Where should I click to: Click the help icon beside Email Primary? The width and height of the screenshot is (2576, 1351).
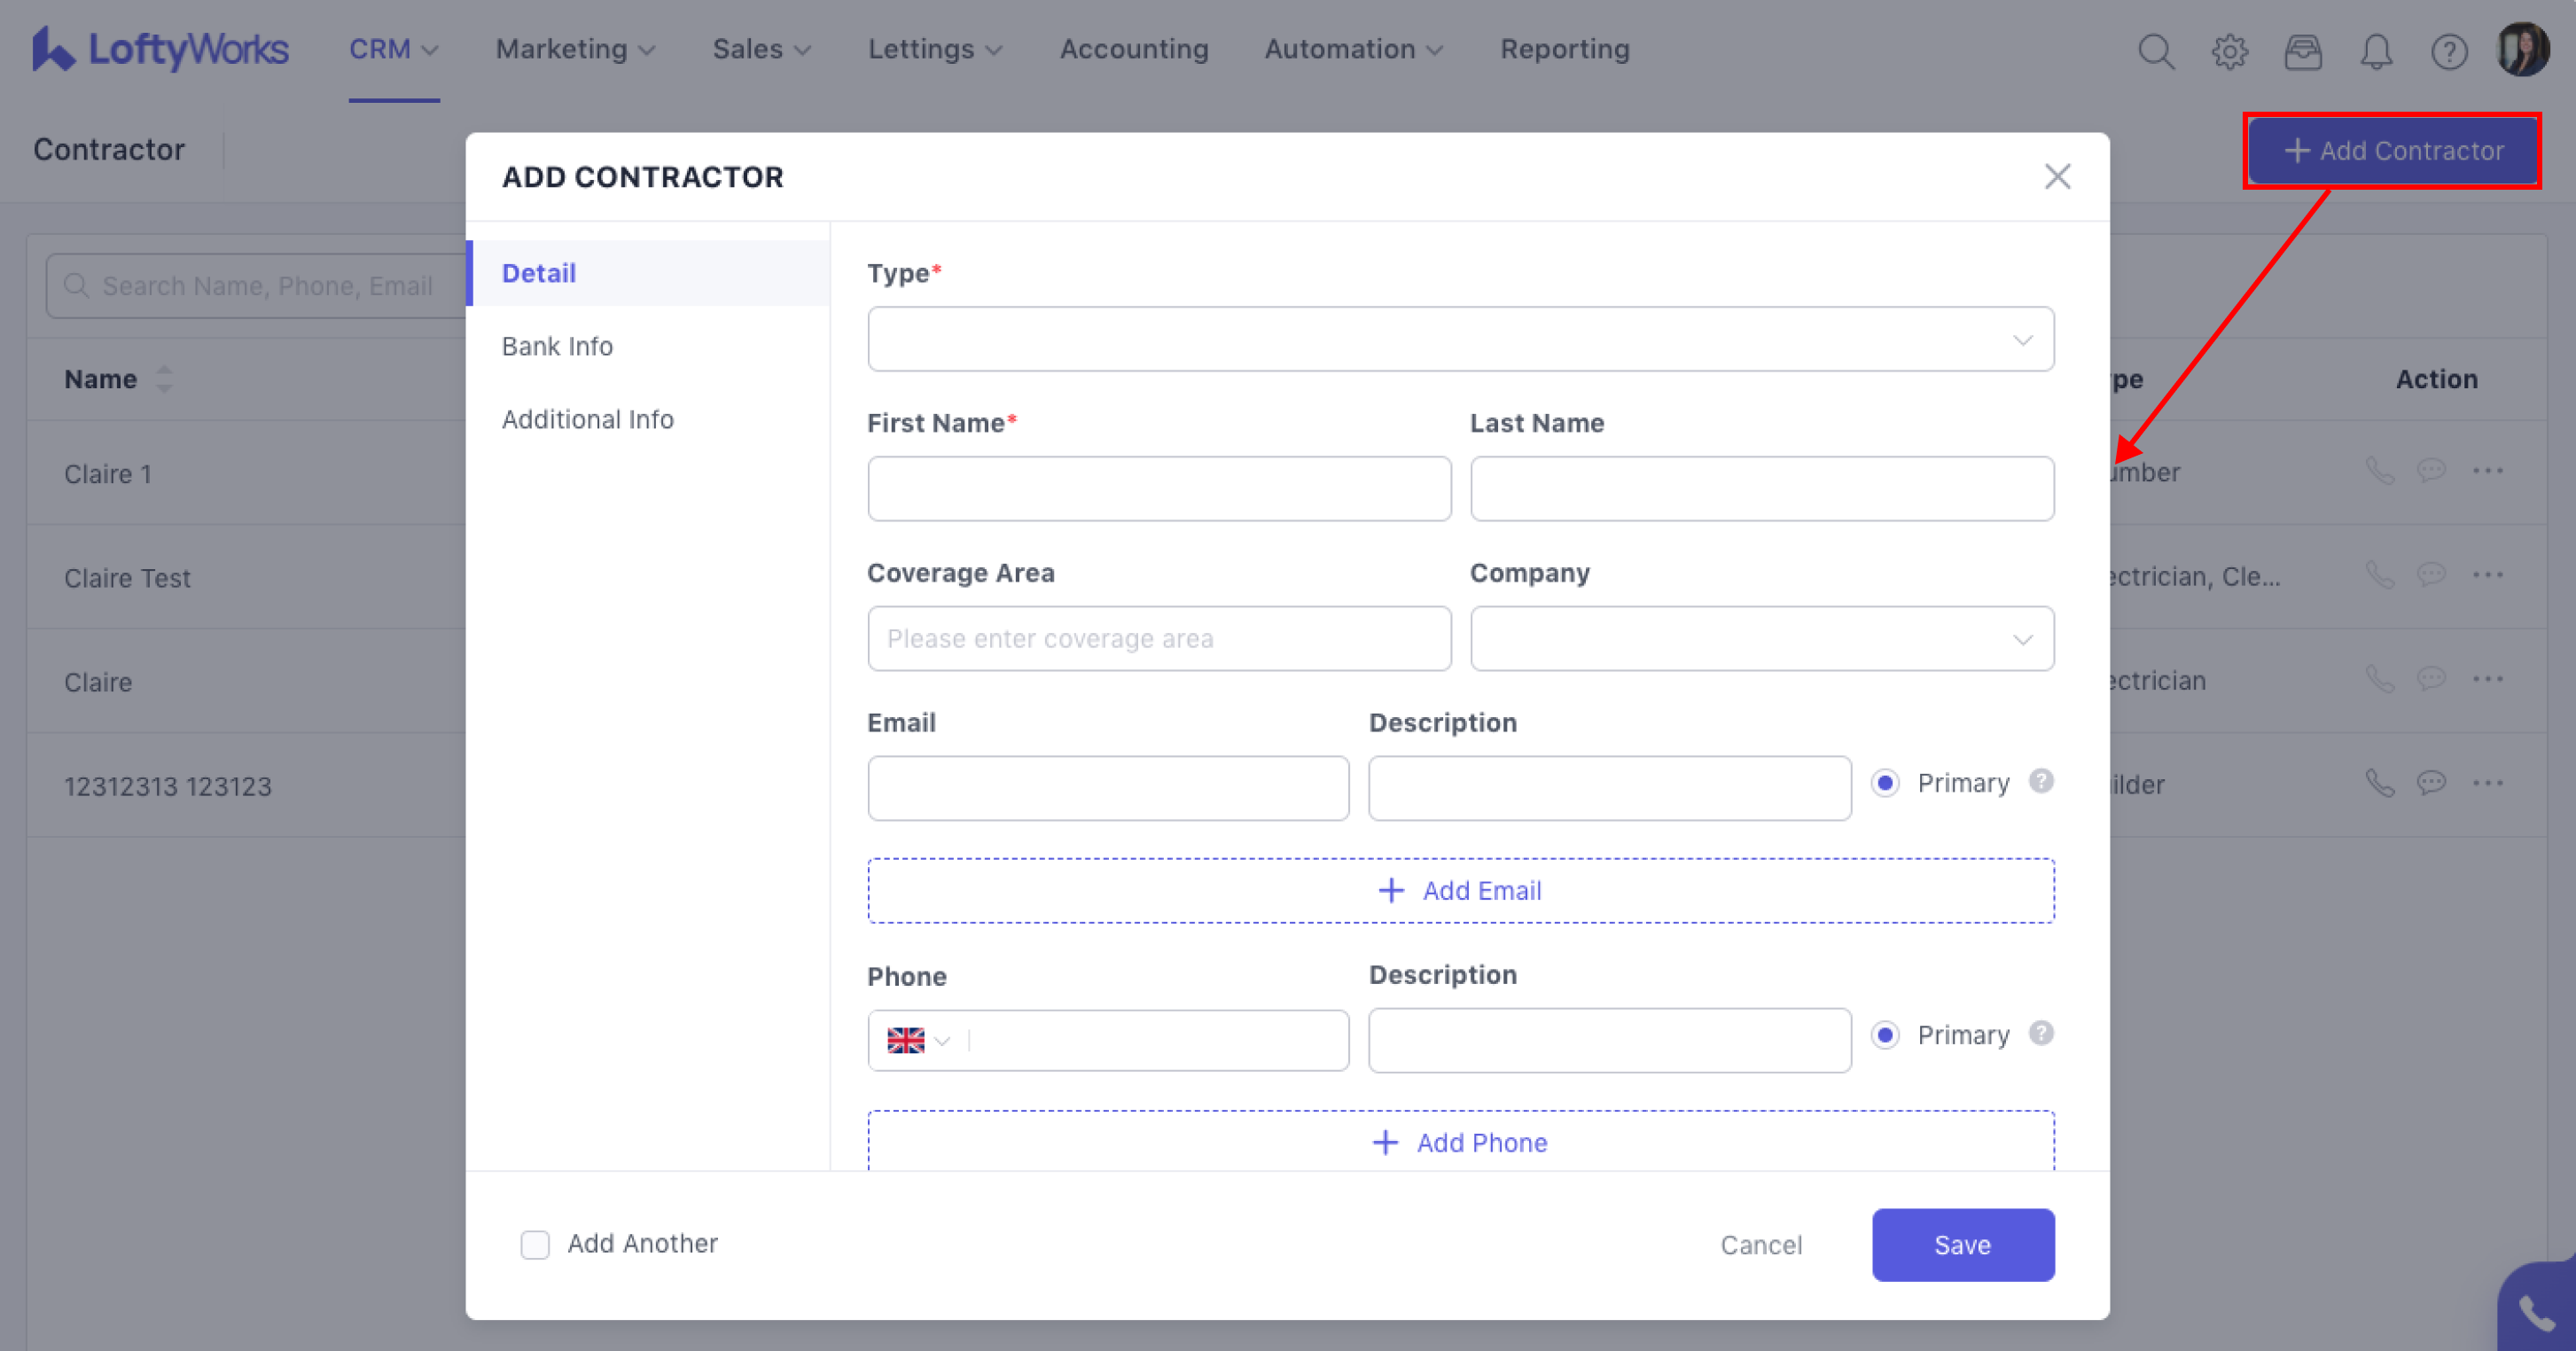2041,781
